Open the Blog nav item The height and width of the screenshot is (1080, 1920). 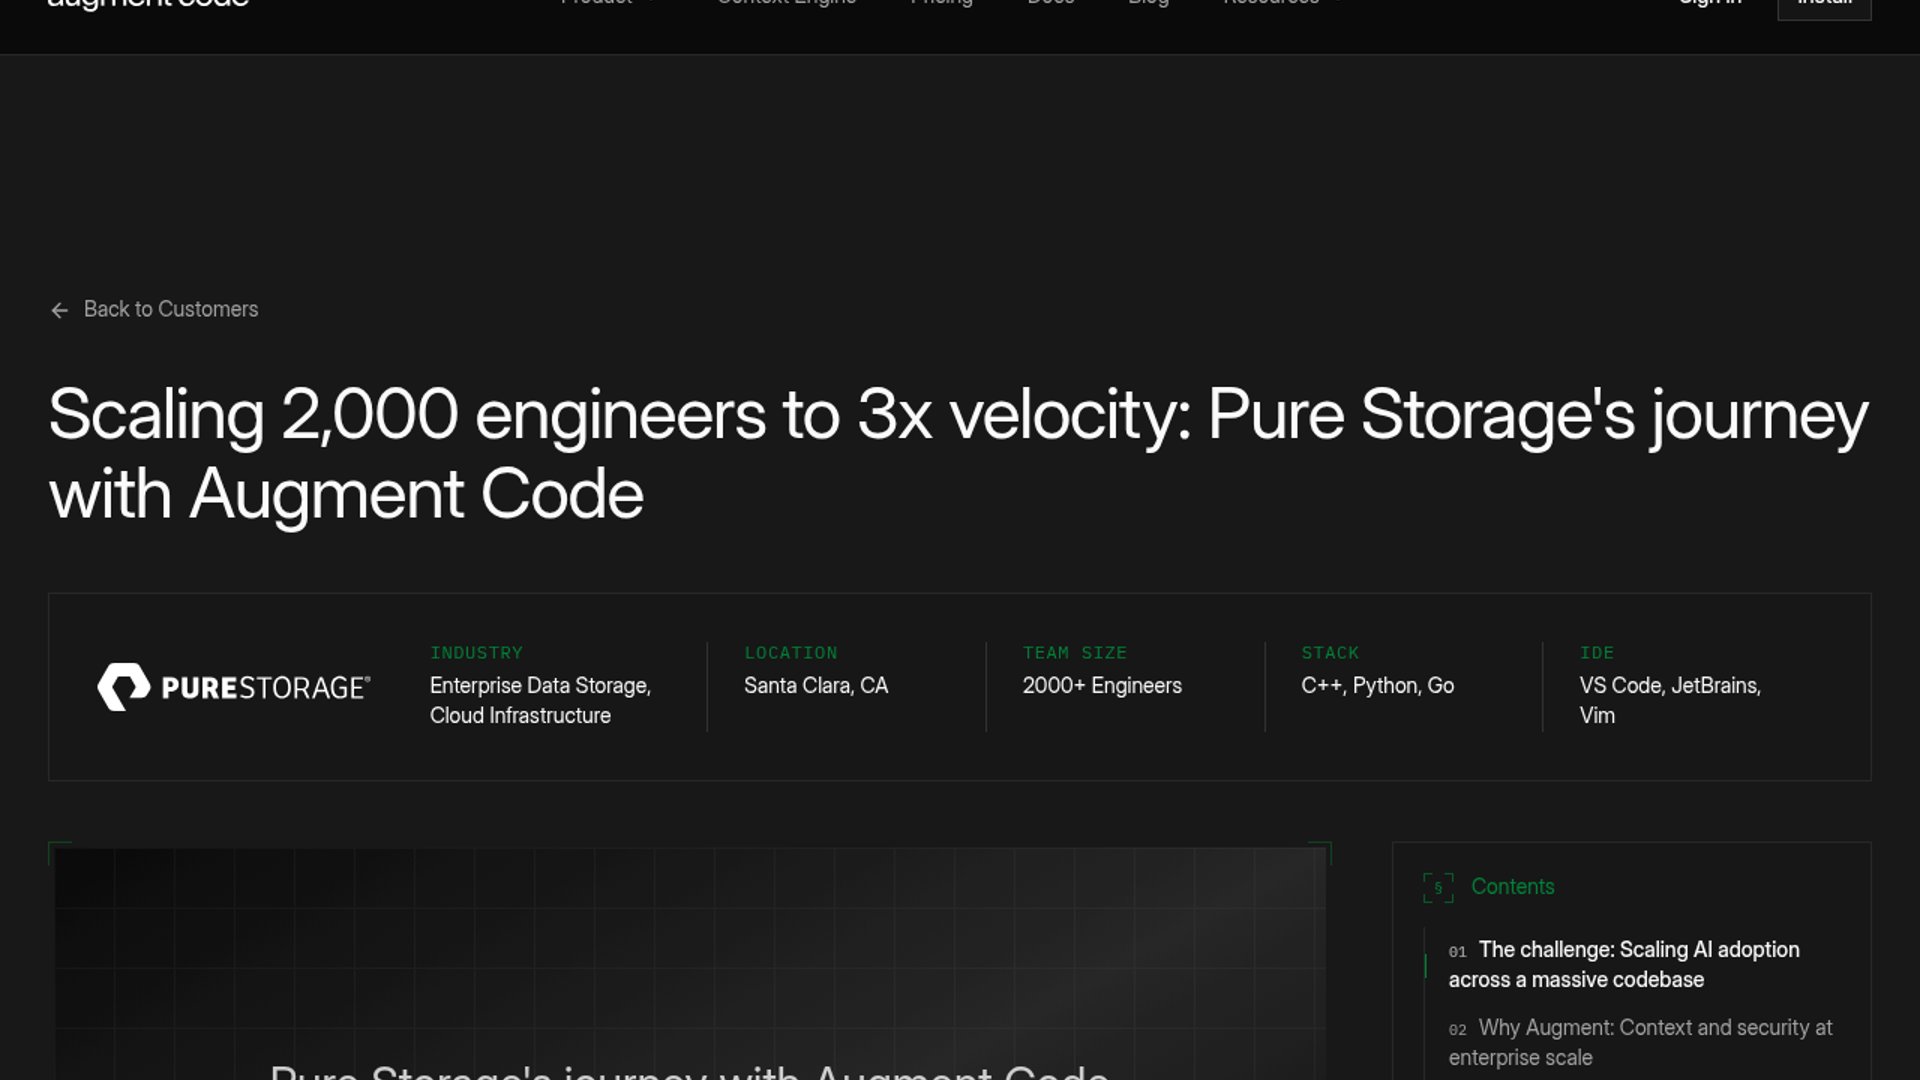[1148, 3]
